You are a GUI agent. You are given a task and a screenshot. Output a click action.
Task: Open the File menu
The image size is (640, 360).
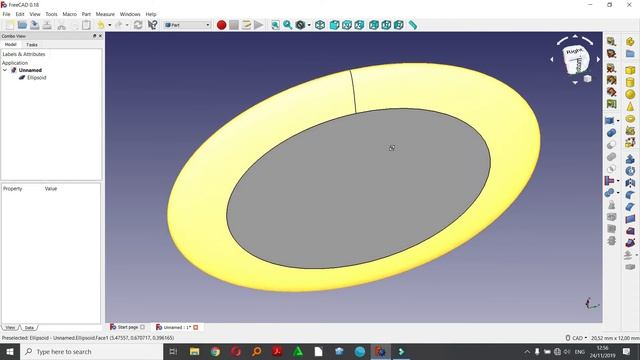pos(7,14)
